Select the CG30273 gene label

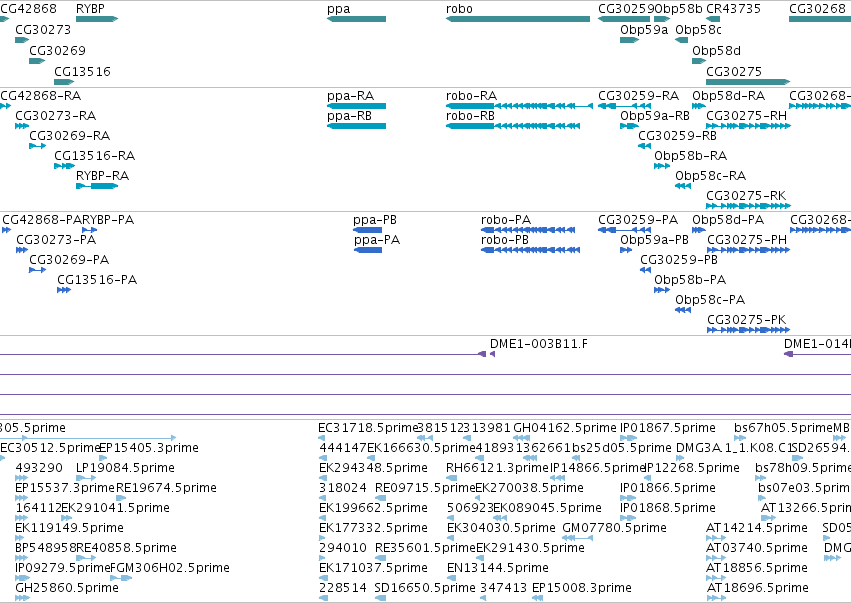43,30
